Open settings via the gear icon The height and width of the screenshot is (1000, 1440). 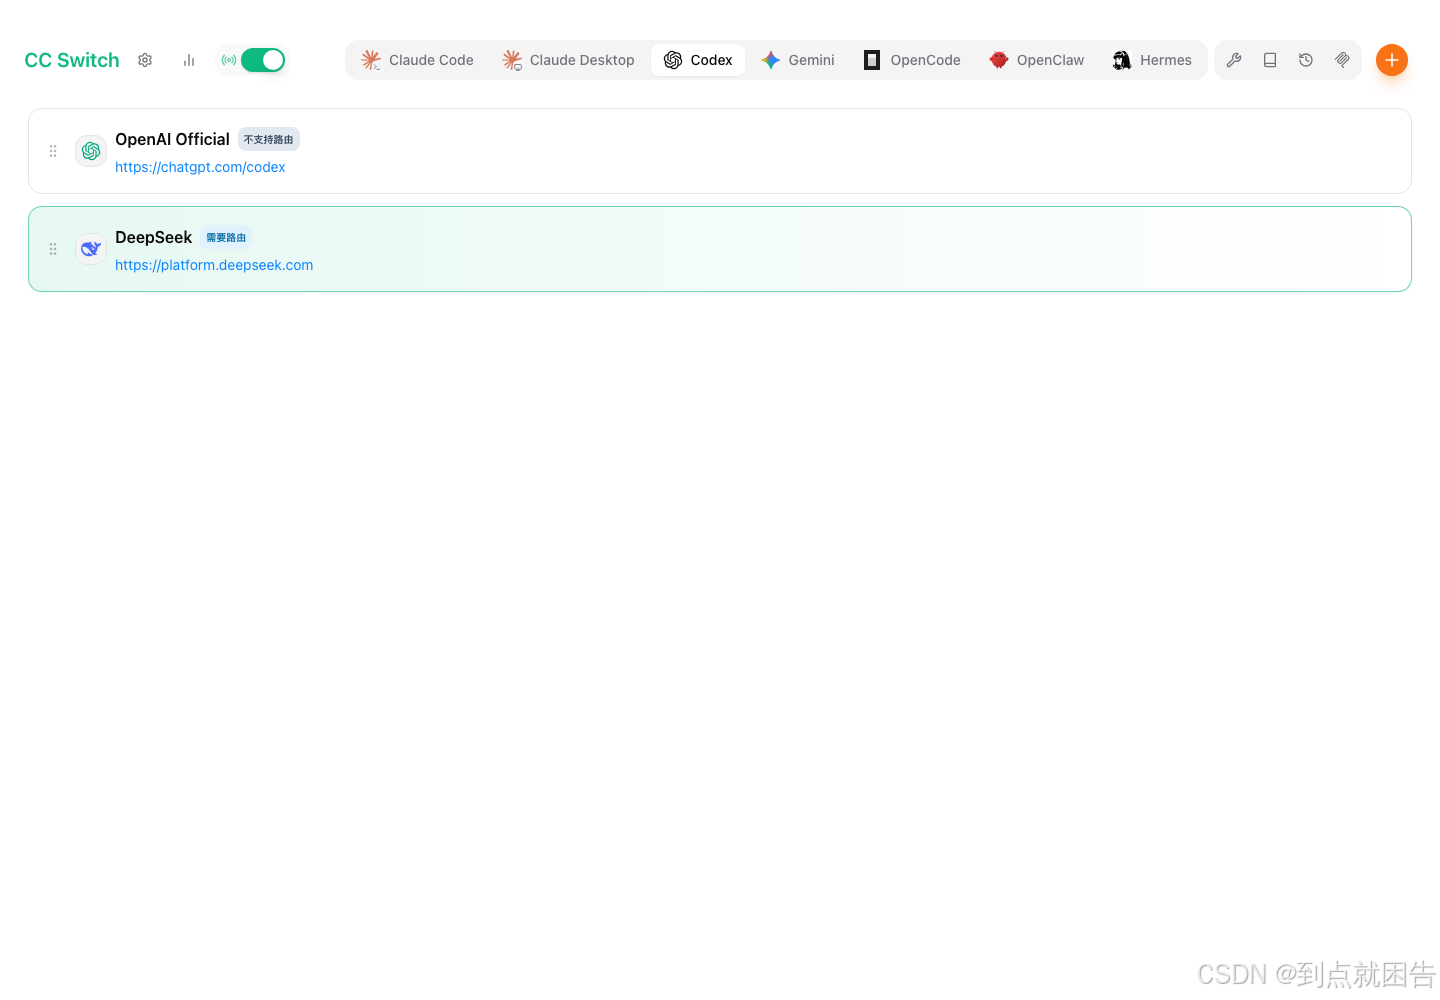click(x=145, y=60)
